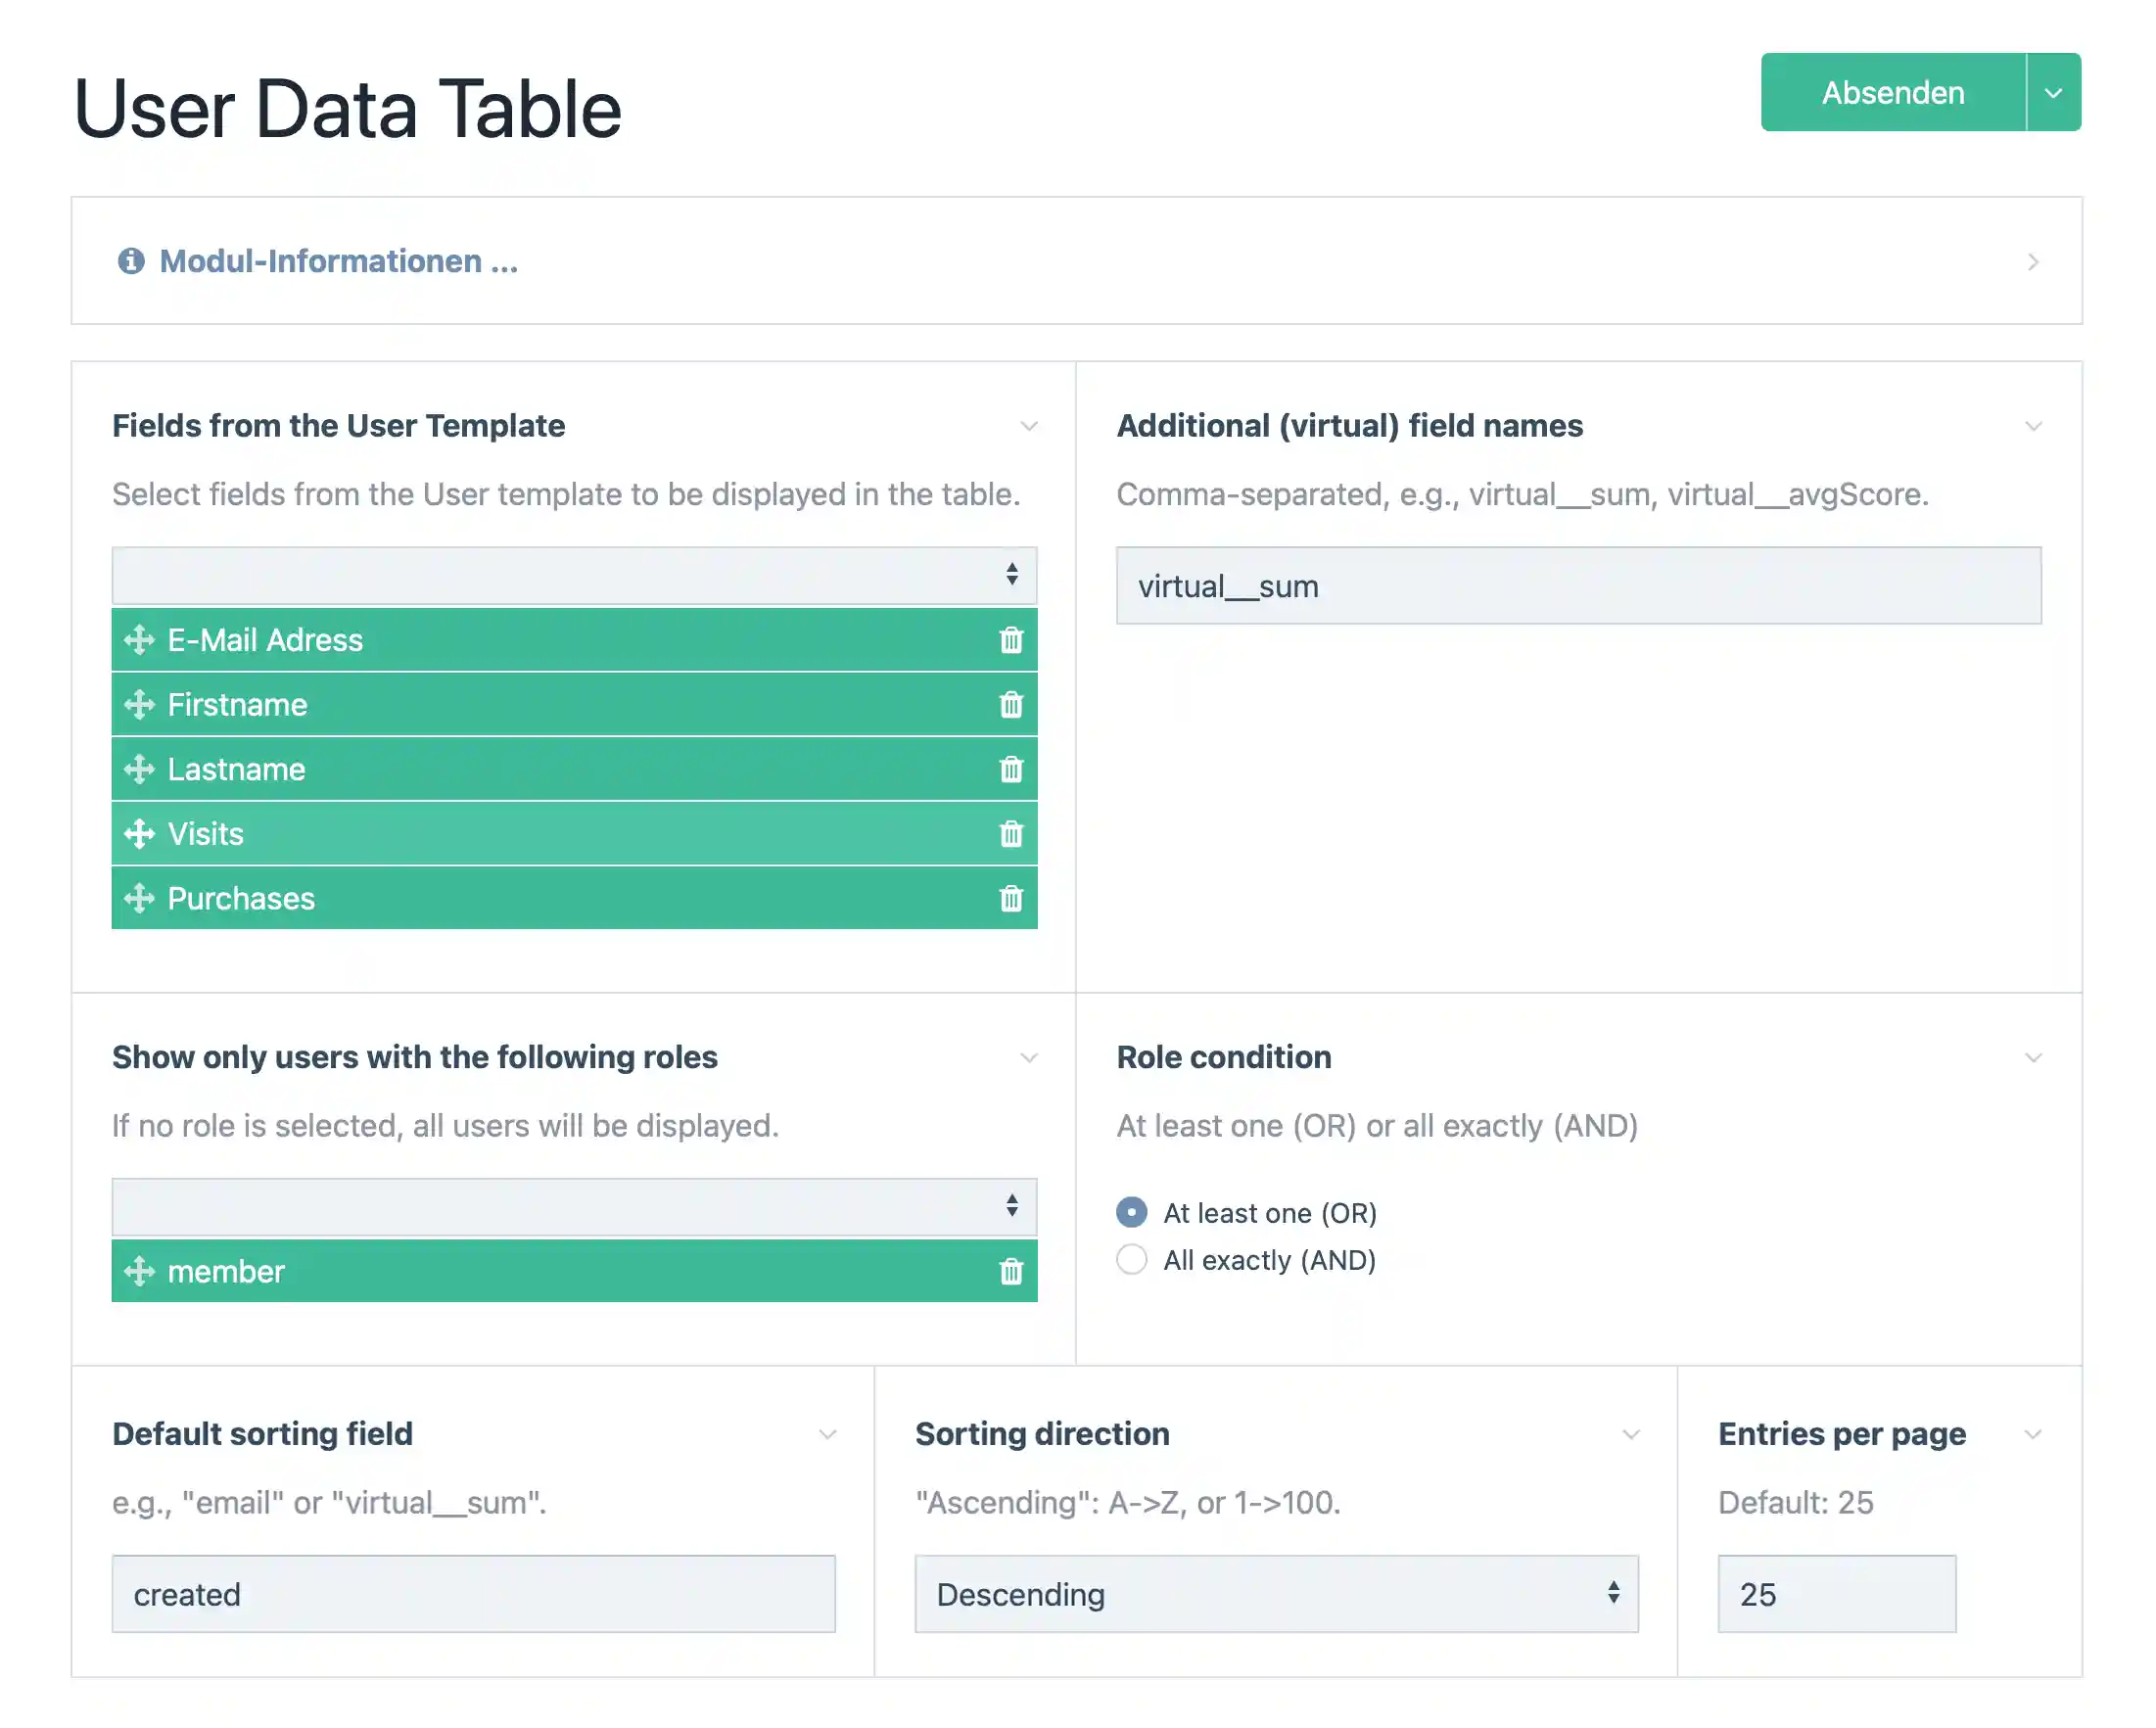Click the drag handle on the Visits field

[x=139, y=833]
